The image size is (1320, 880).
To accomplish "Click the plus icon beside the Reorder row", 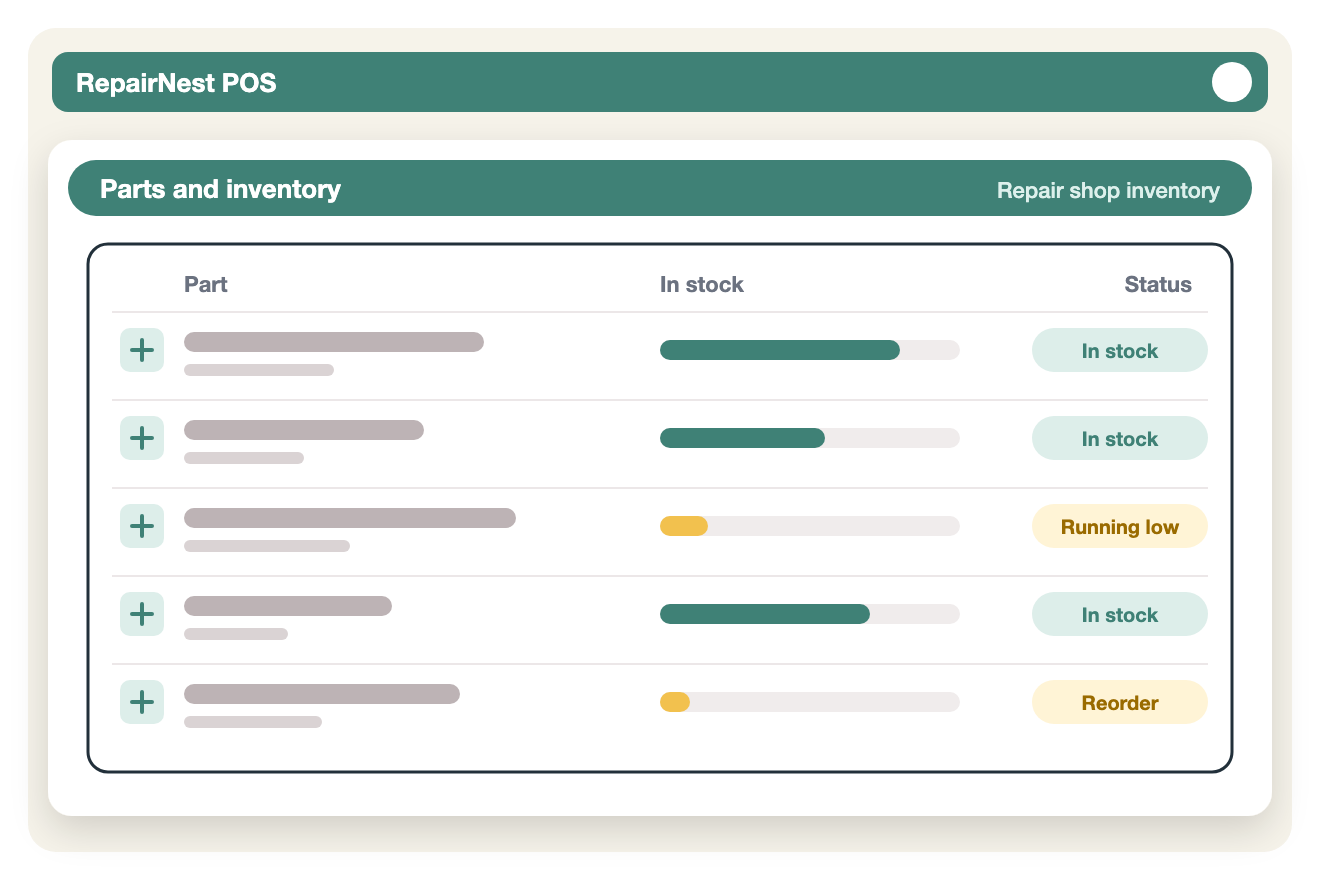I will 142,702.
